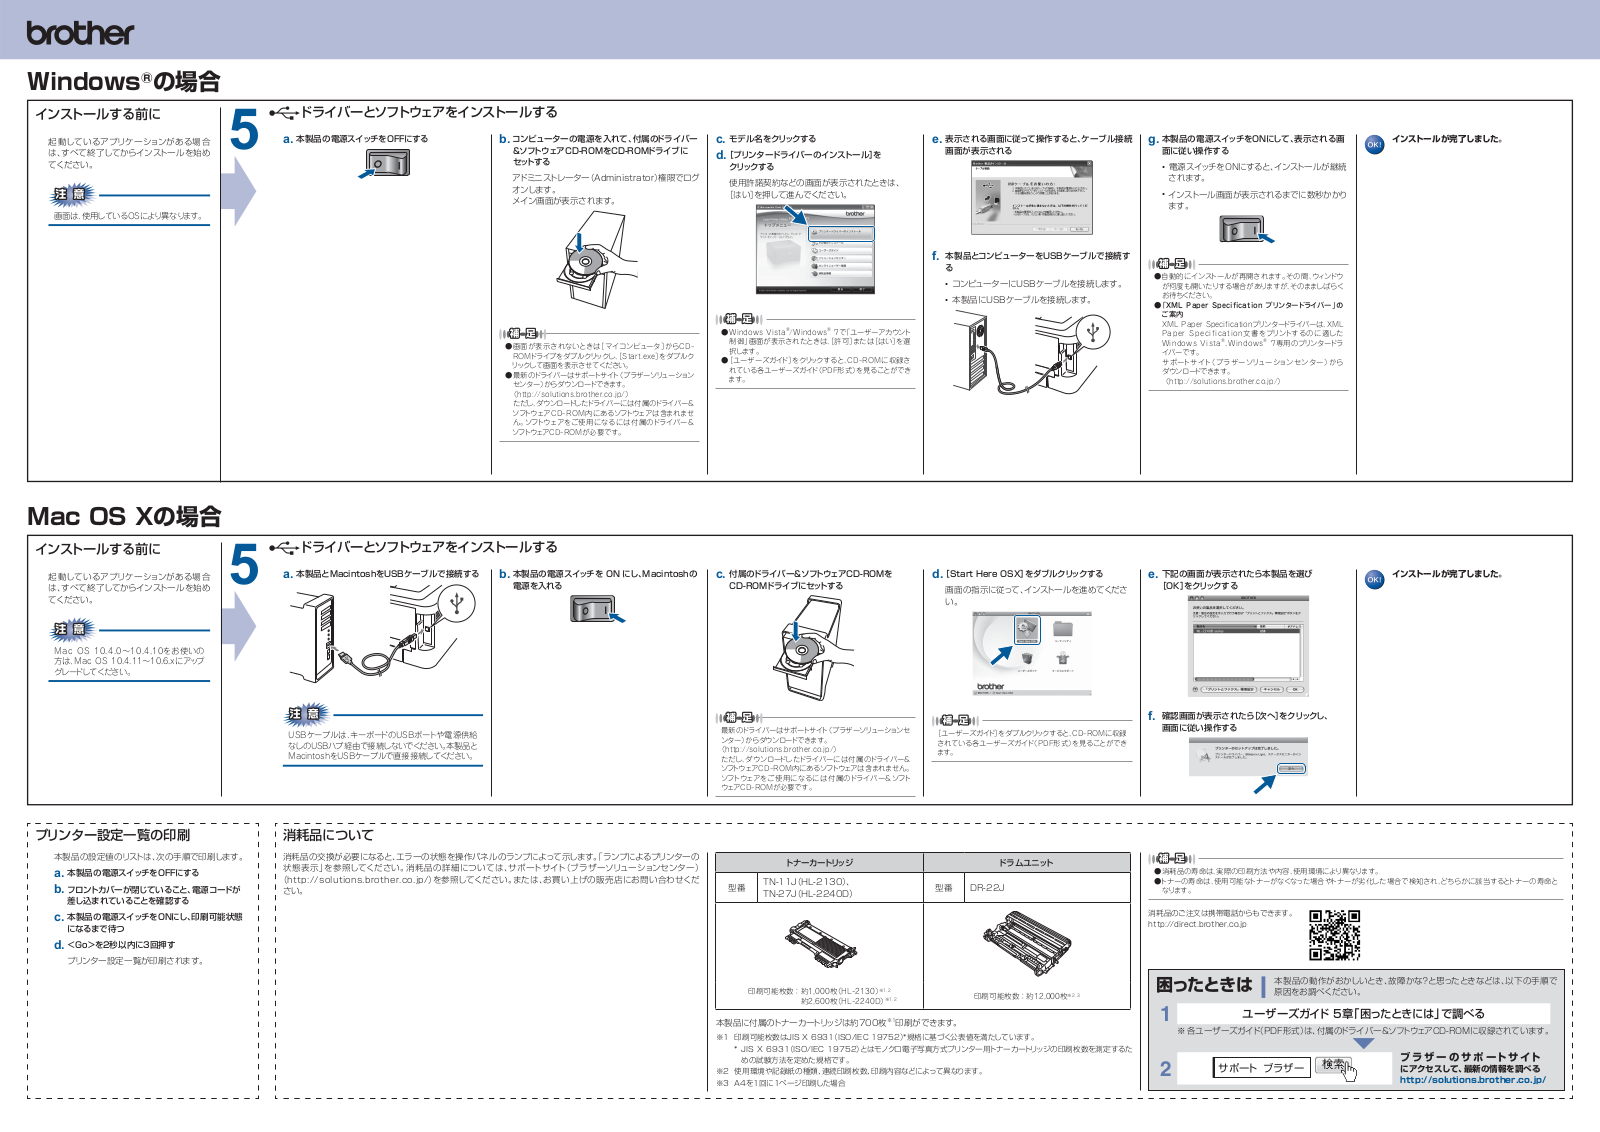Click the サポート ブラザー search box
Image resolution: width=1600 pixels, height=1132 pixels.
1260,1068
